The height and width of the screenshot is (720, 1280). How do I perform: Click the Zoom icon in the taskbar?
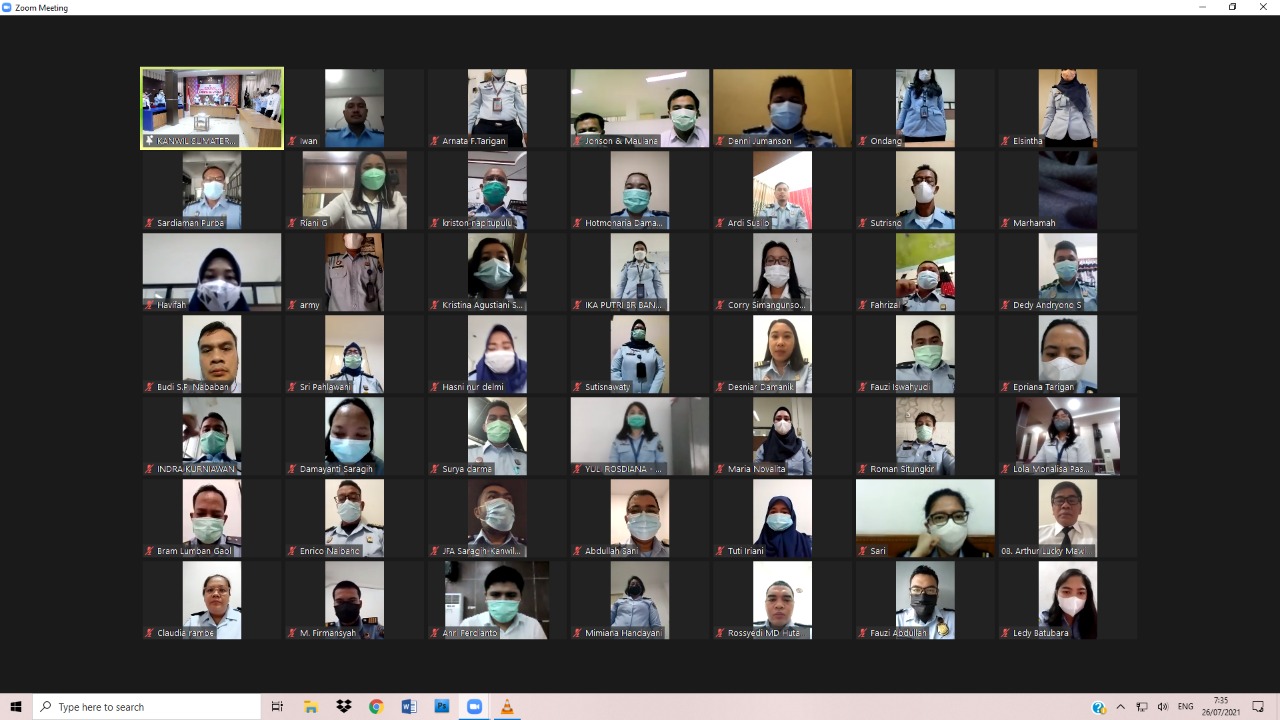(x=474, y=707)
